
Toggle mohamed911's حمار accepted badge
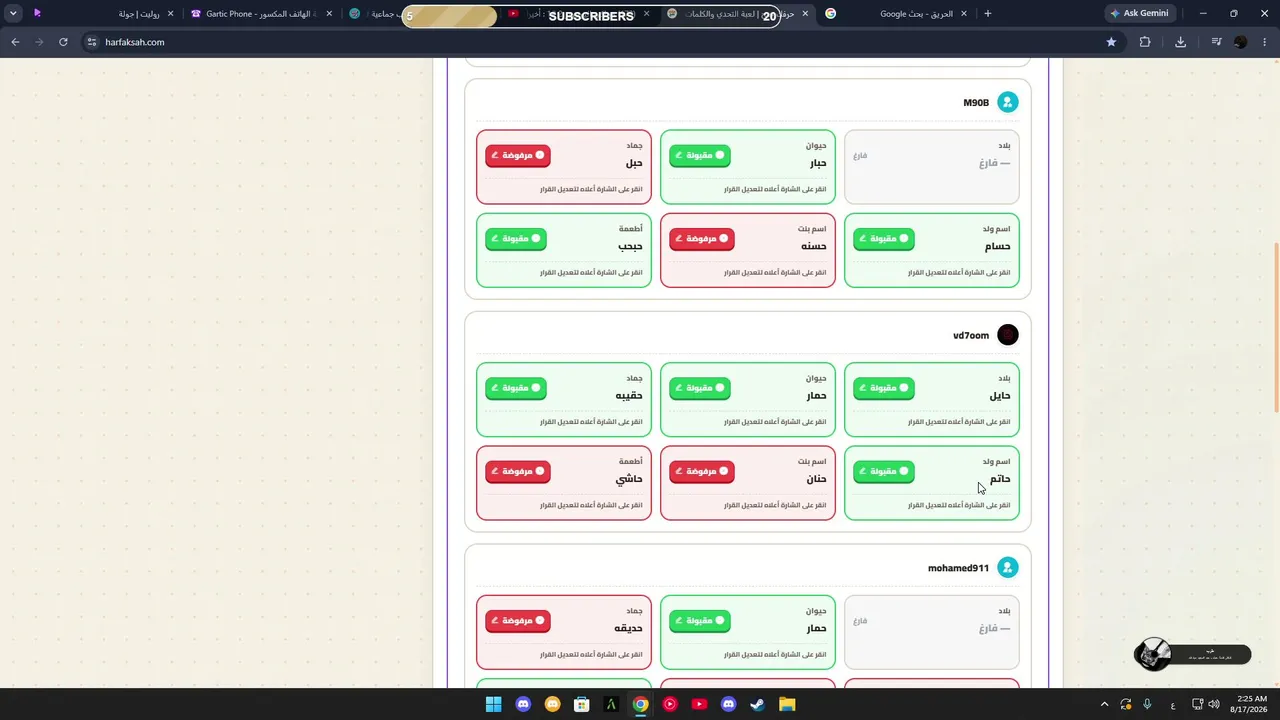pyautogui.click(x=700, y=621)
